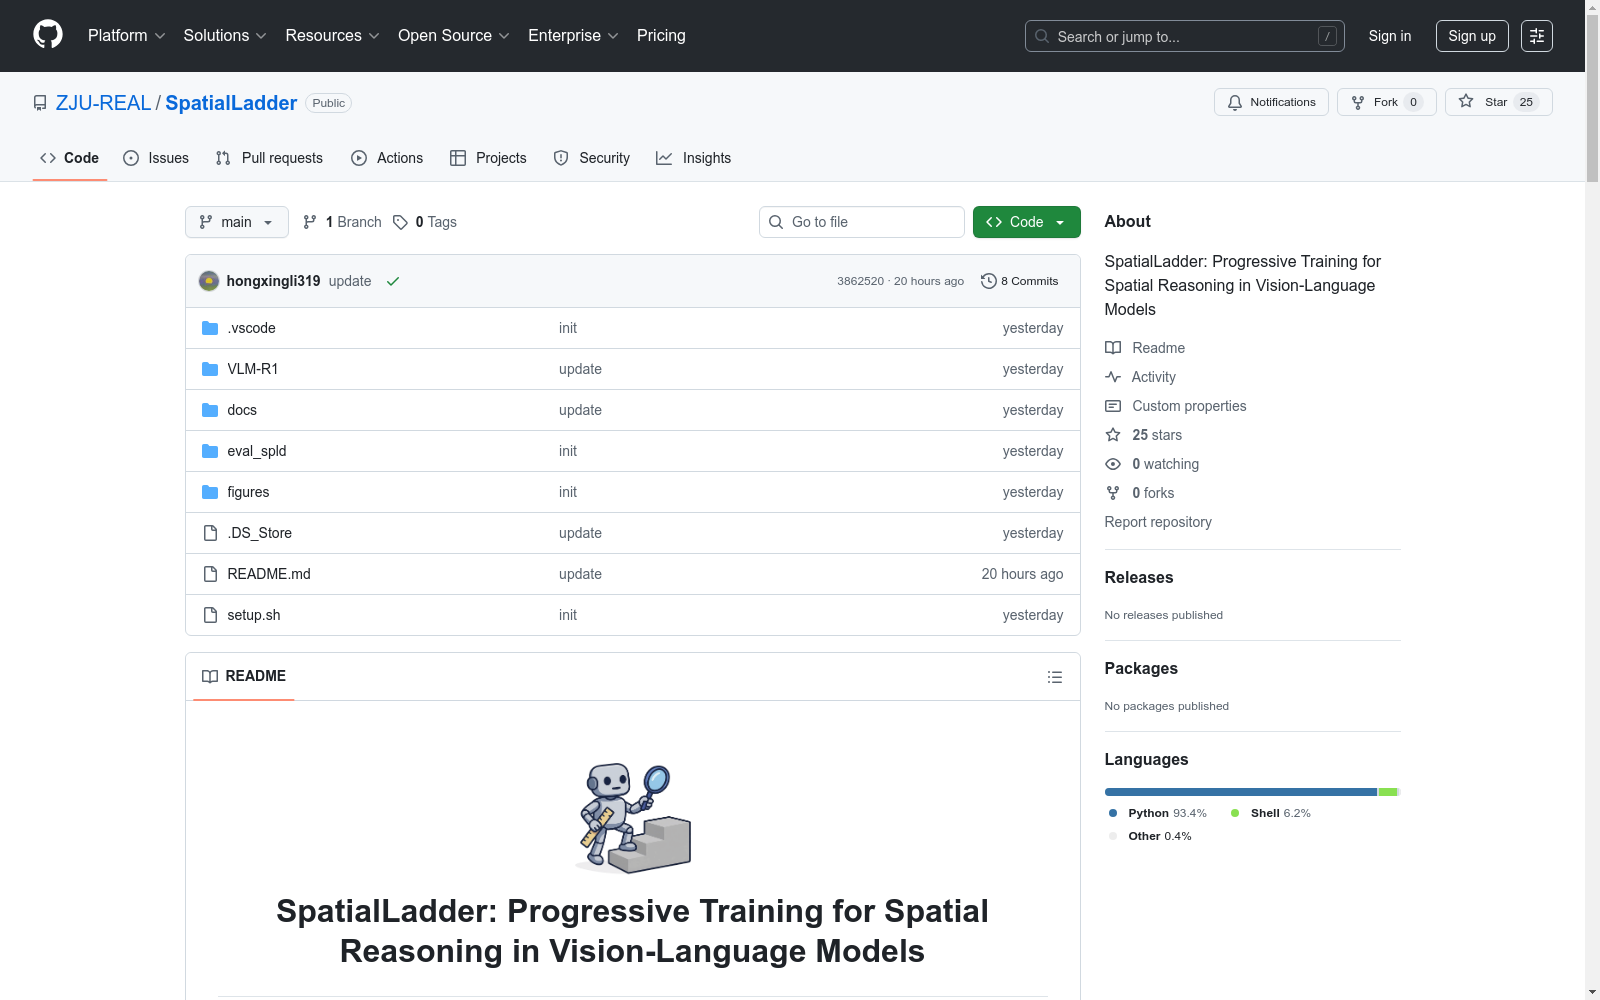The height and width of the screenshot is (1000, 1600).
Task: Click the eye icon beside 0 watching
Action: [1113, 464]
